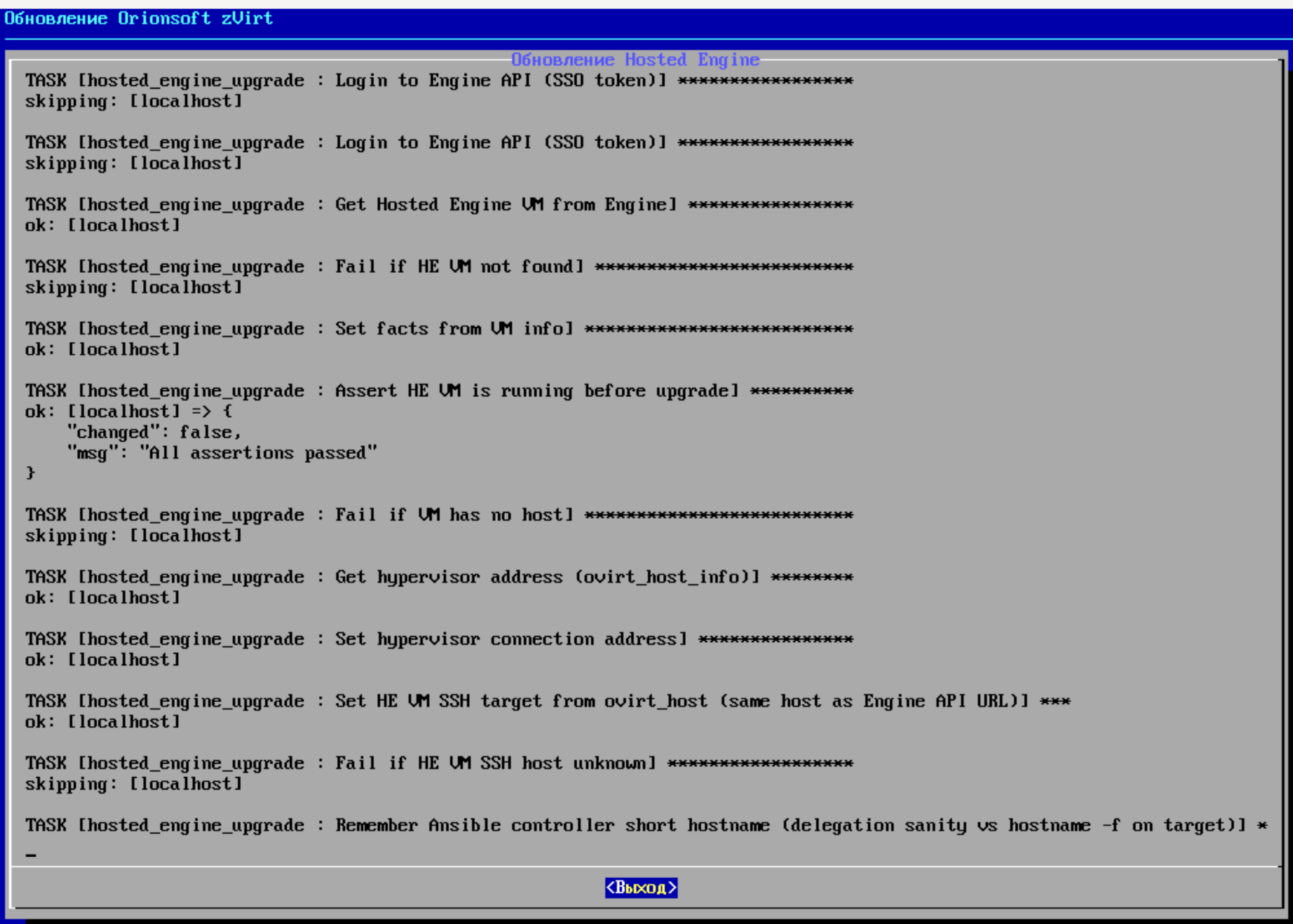
Task: Click the closing brace after the assertion output
Action: click(x=30, y=473)
